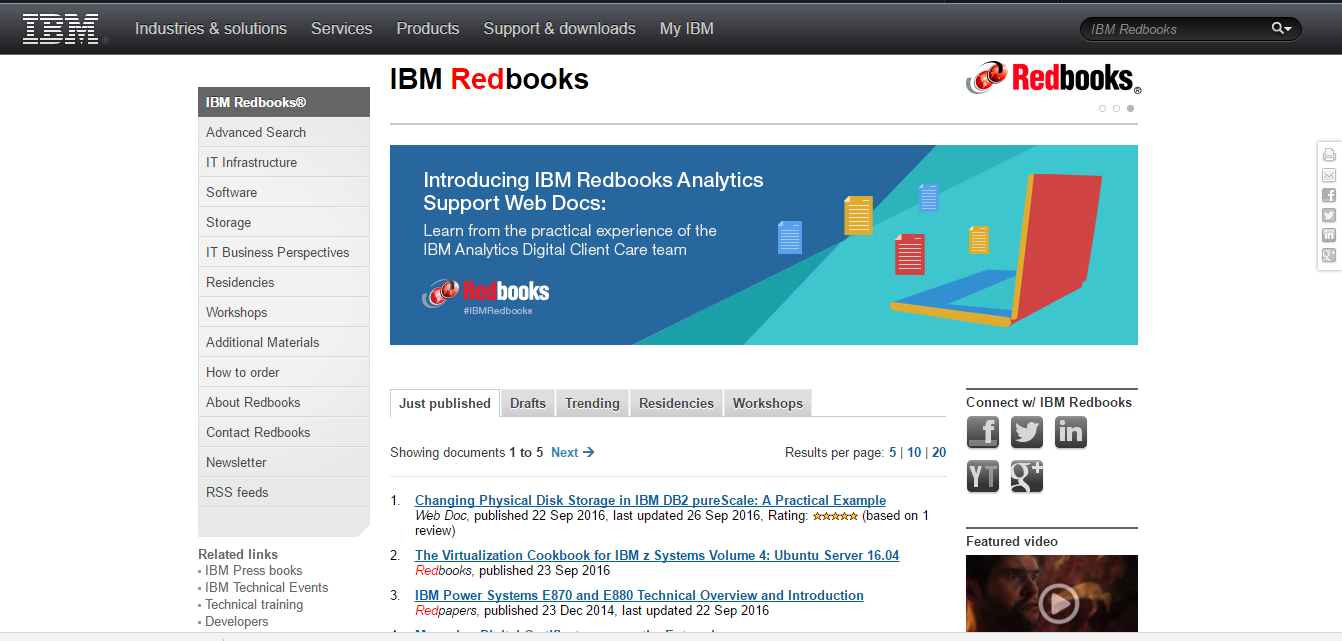The width and height of the screenshot is (1342, 641).
Task: Click the 'Redpapers, published 23 Dec 2014' line
Action: pyautogui.click(x=592, y=610)
